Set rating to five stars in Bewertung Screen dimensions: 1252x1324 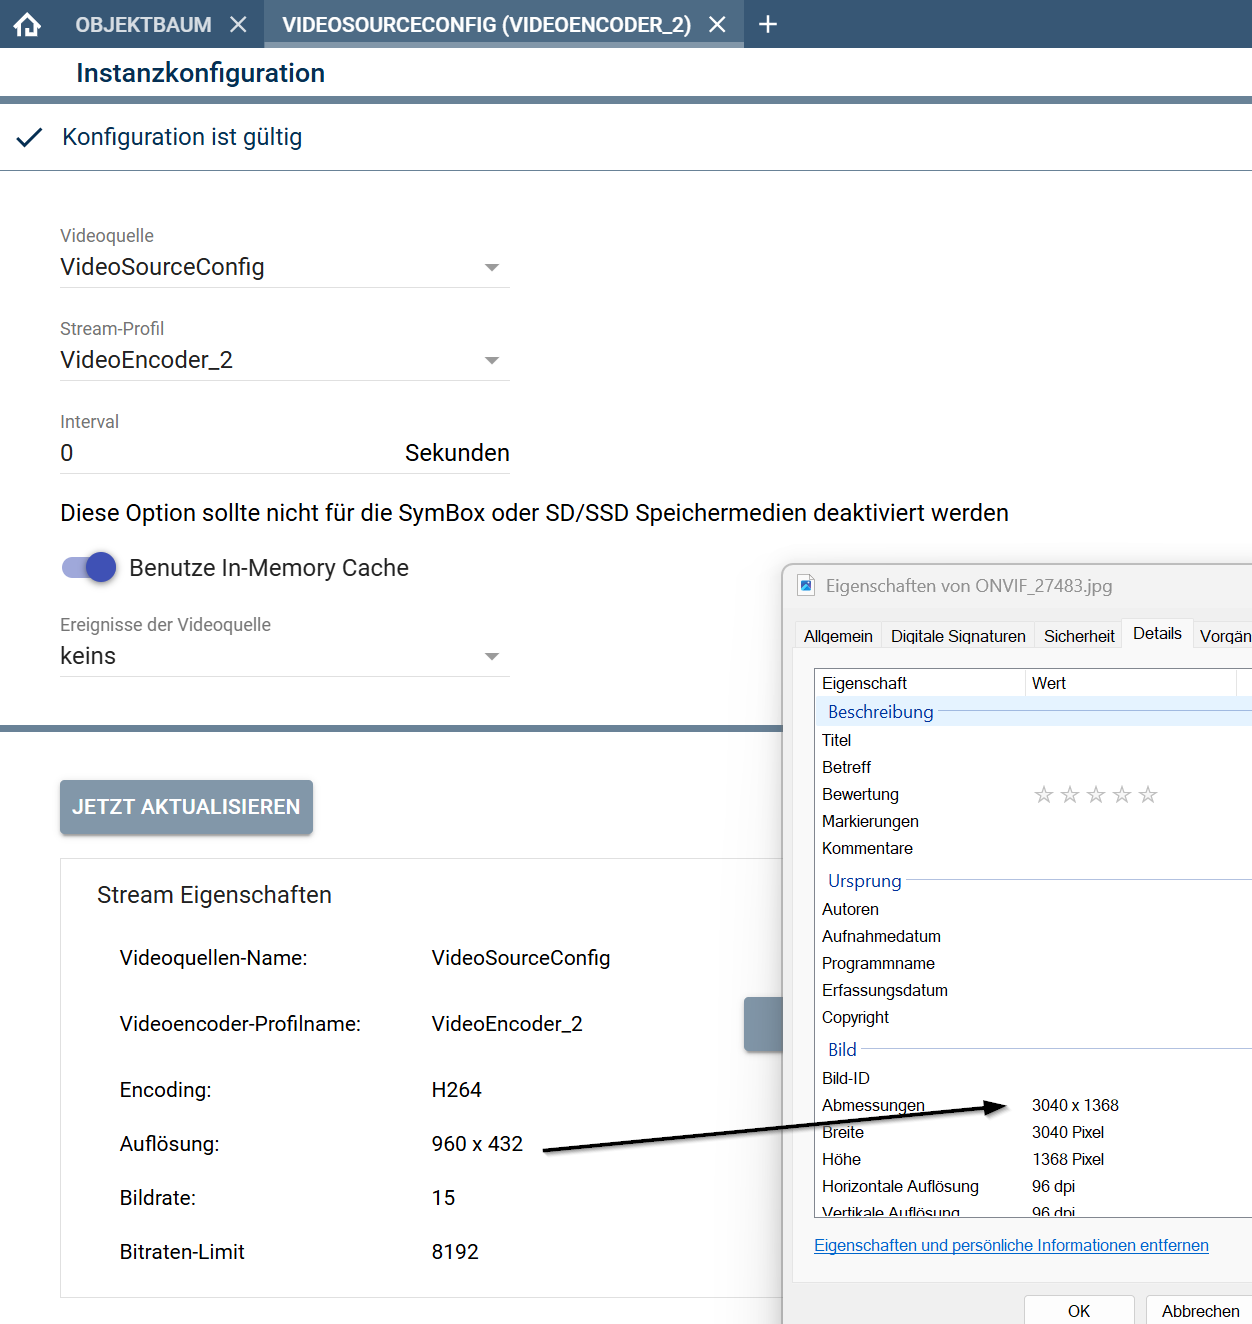point(1148,795)
